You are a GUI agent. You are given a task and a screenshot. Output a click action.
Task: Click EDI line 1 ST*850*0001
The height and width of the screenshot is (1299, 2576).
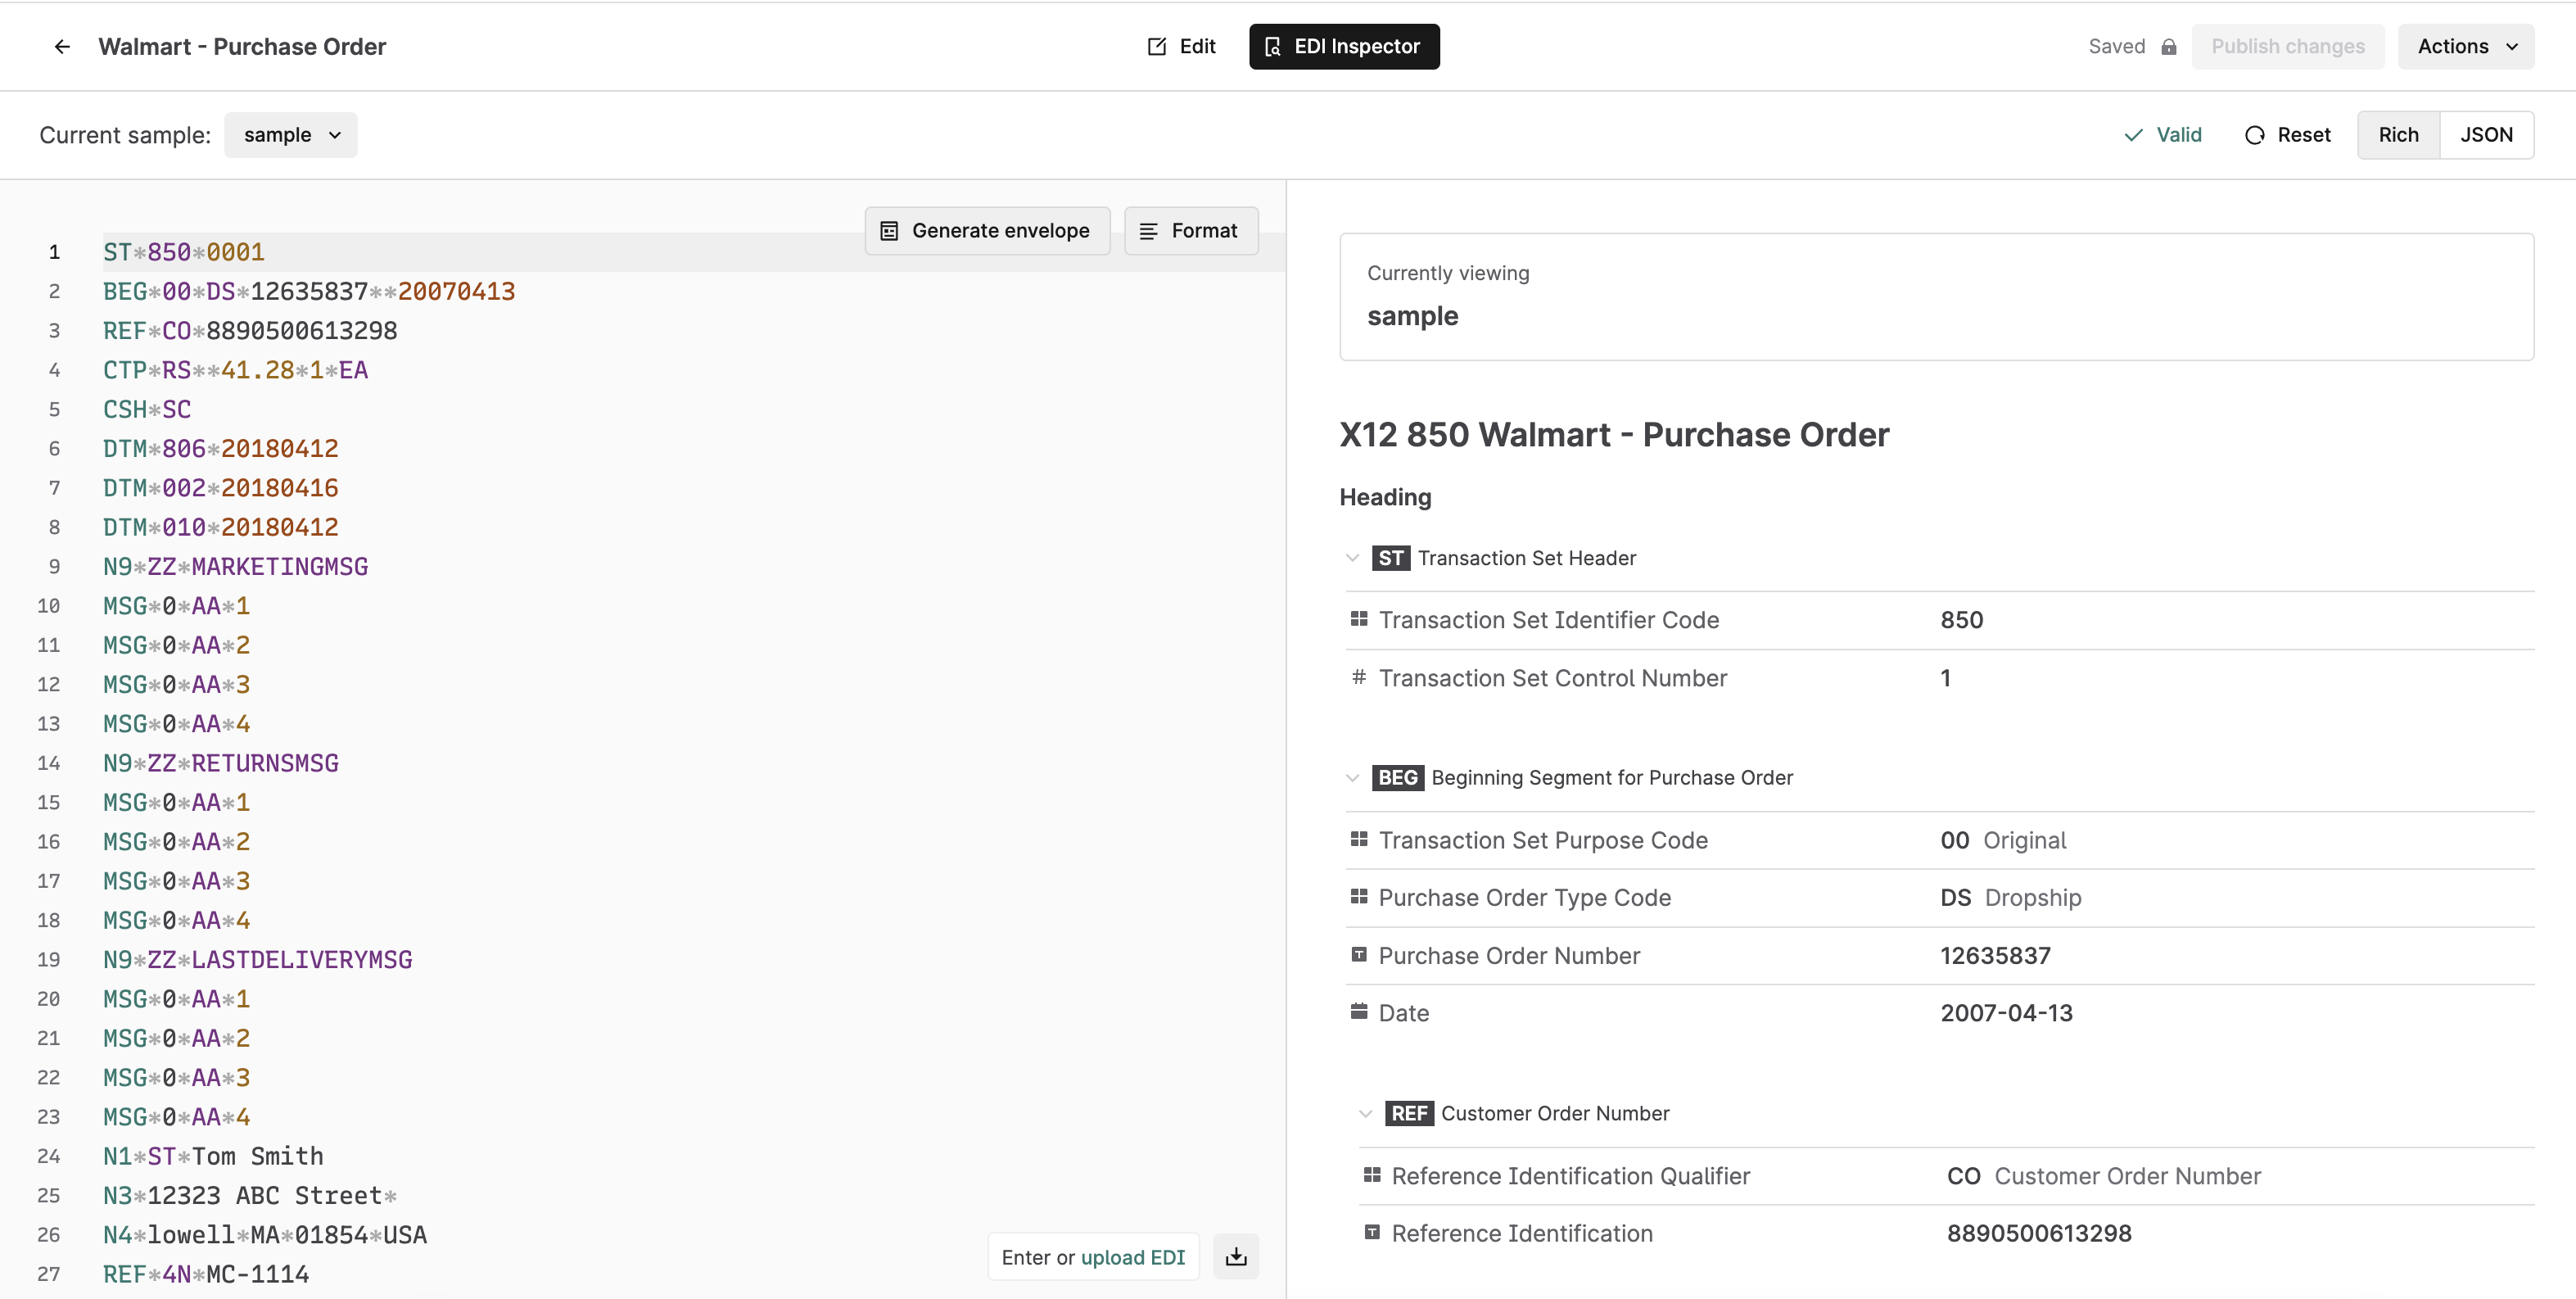[184, 252]
